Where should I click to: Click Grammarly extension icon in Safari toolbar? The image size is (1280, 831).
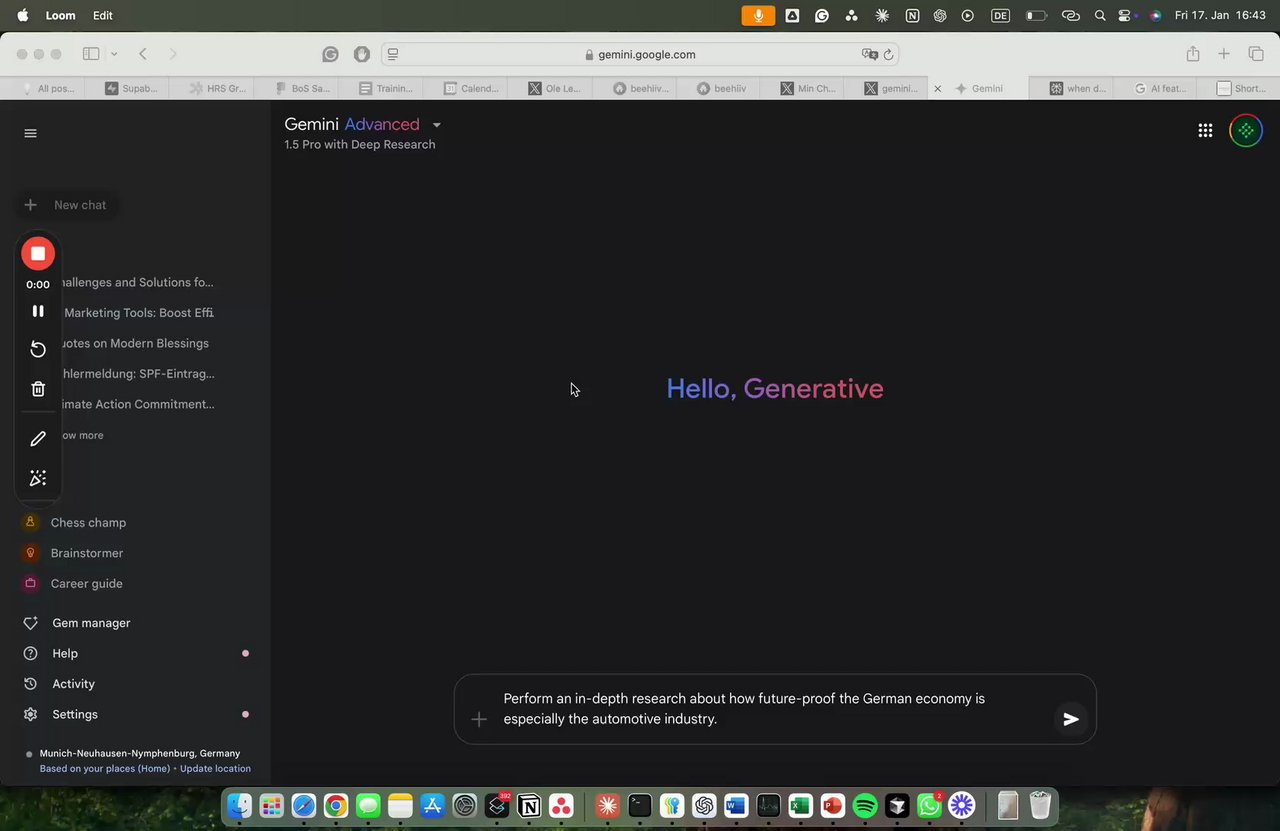tap(330, 54)
